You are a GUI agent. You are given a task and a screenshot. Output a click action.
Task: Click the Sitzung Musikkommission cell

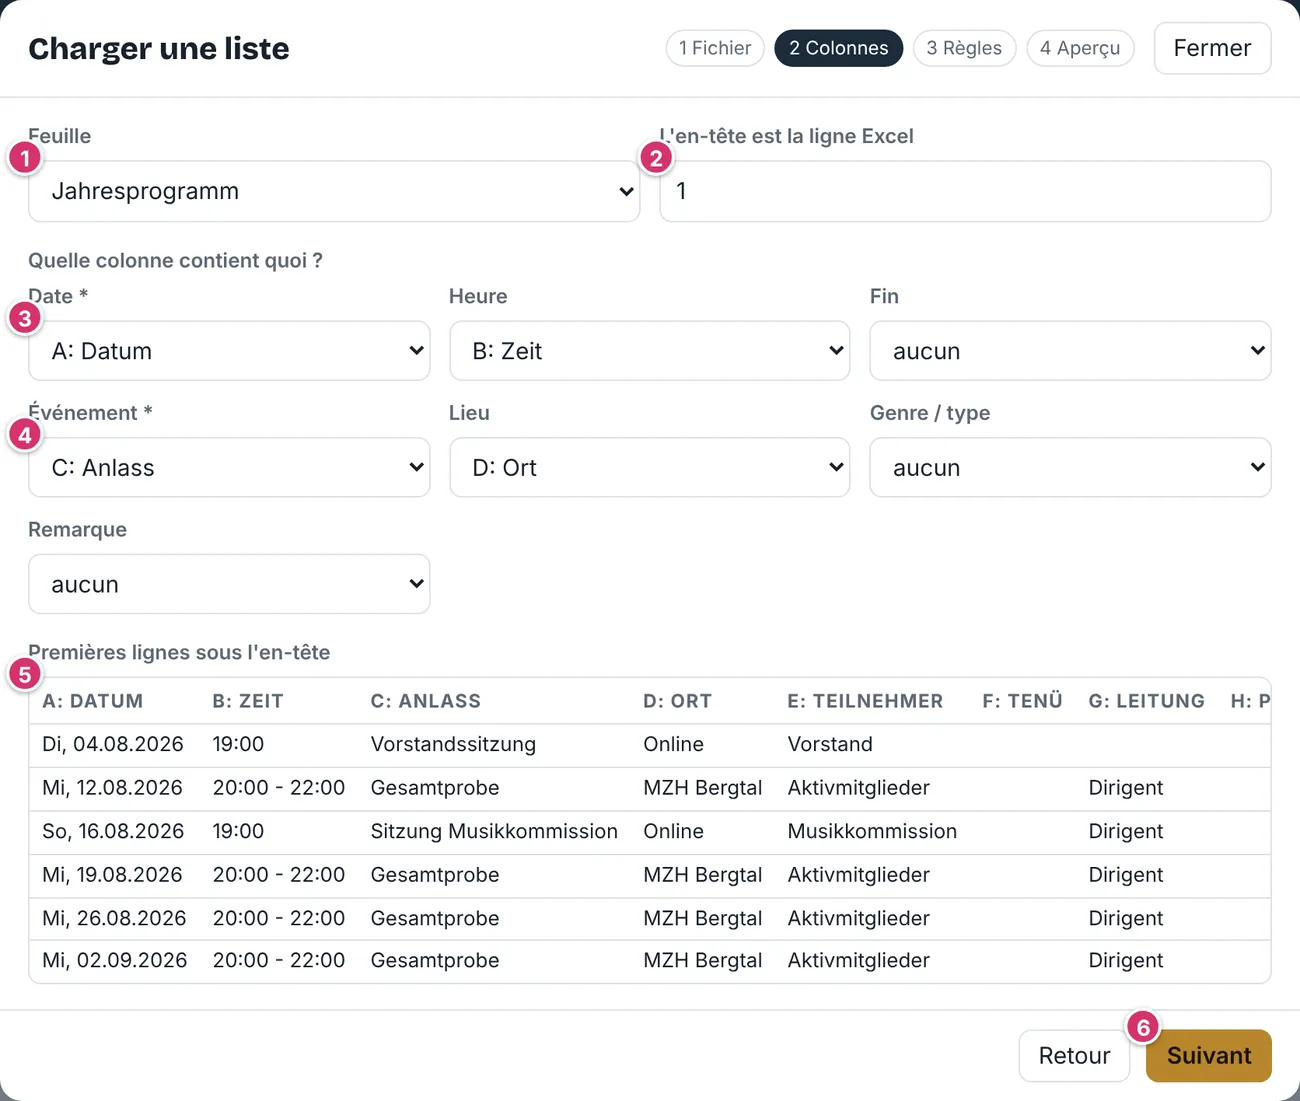pyautogui.click(x=494, y=831)
